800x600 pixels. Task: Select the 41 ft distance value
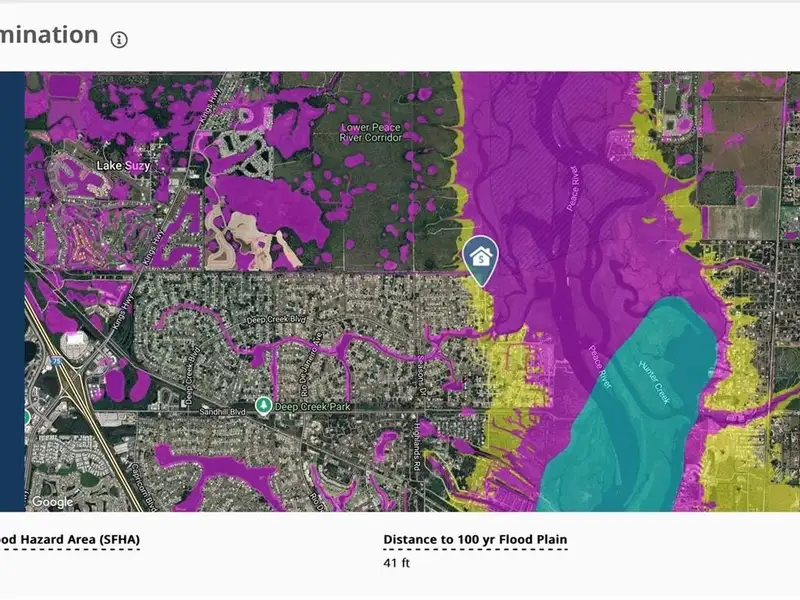[396, 563]
